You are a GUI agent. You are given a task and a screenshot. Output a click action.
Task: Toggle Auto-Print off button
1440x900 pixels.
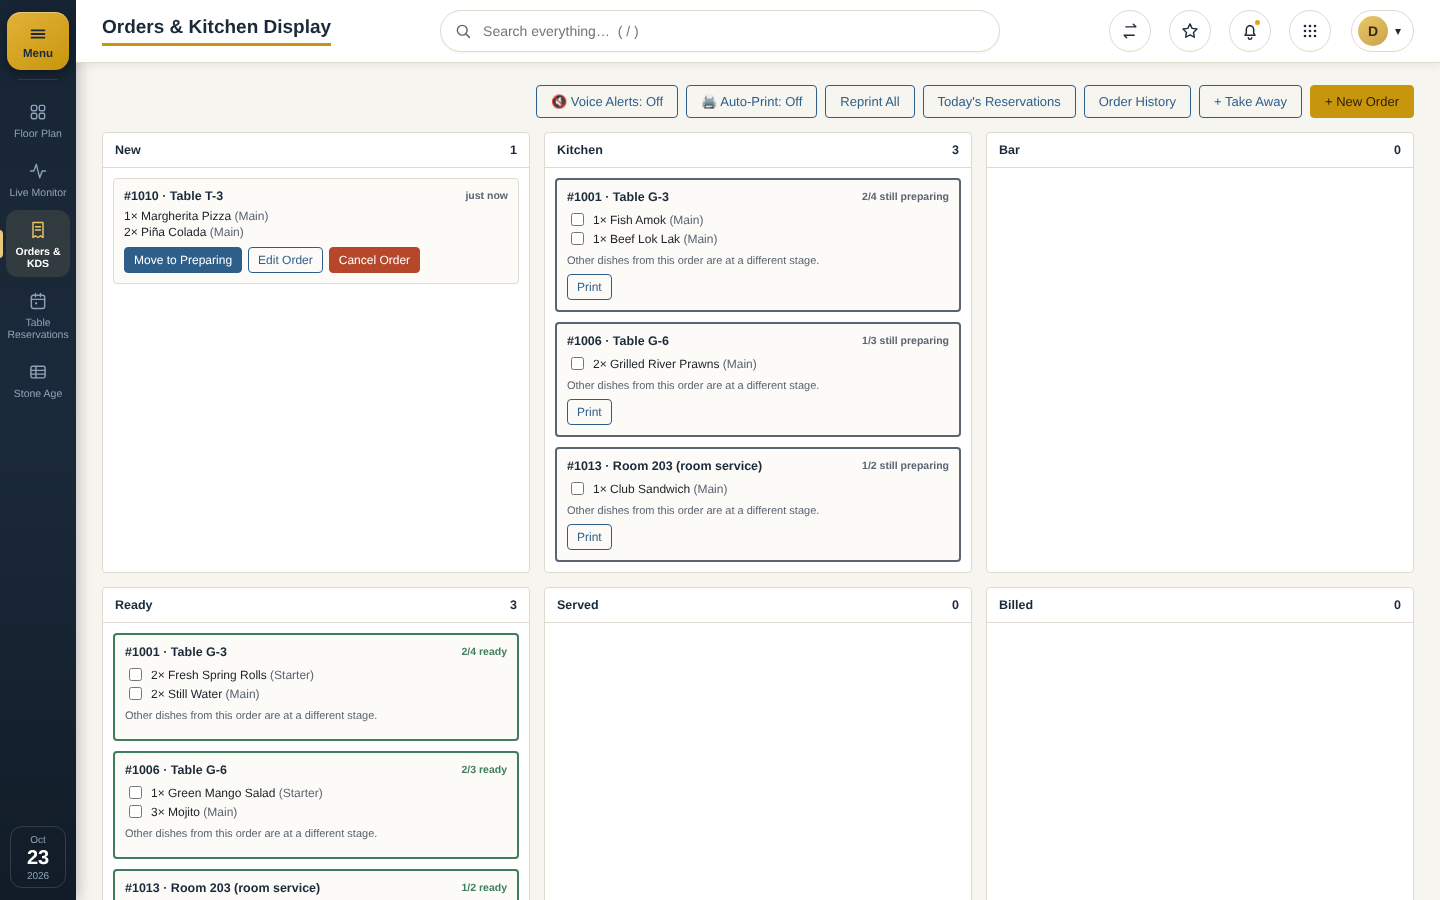point(751,102)
